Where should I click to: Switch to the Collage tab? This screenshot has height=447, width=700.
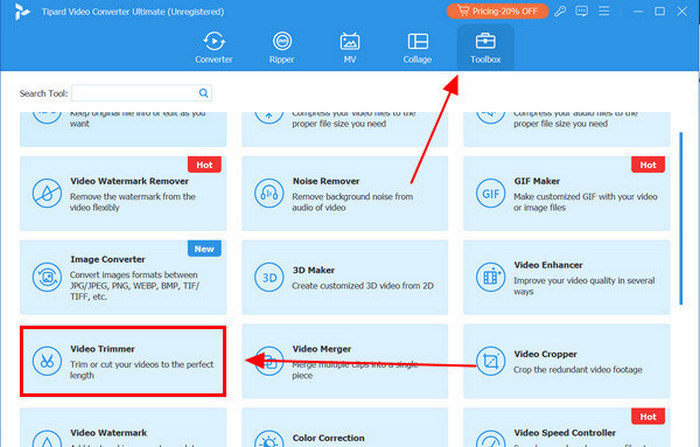[x=417, y=47]
